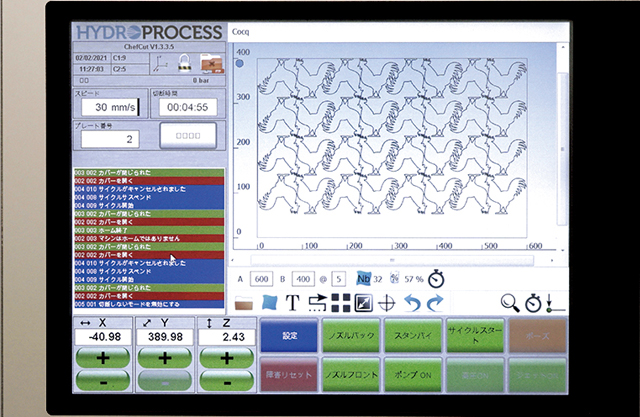This screenshot has width=640, height=417.
Task: Click the crosshair origin icon
Action: pos(387,302)
